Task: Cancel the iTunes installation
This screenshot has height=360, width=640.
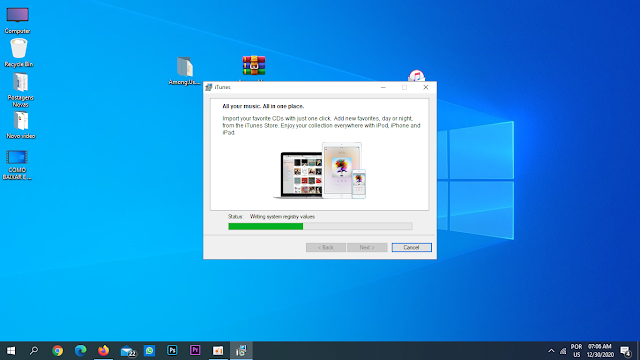Action: [411, 247]
